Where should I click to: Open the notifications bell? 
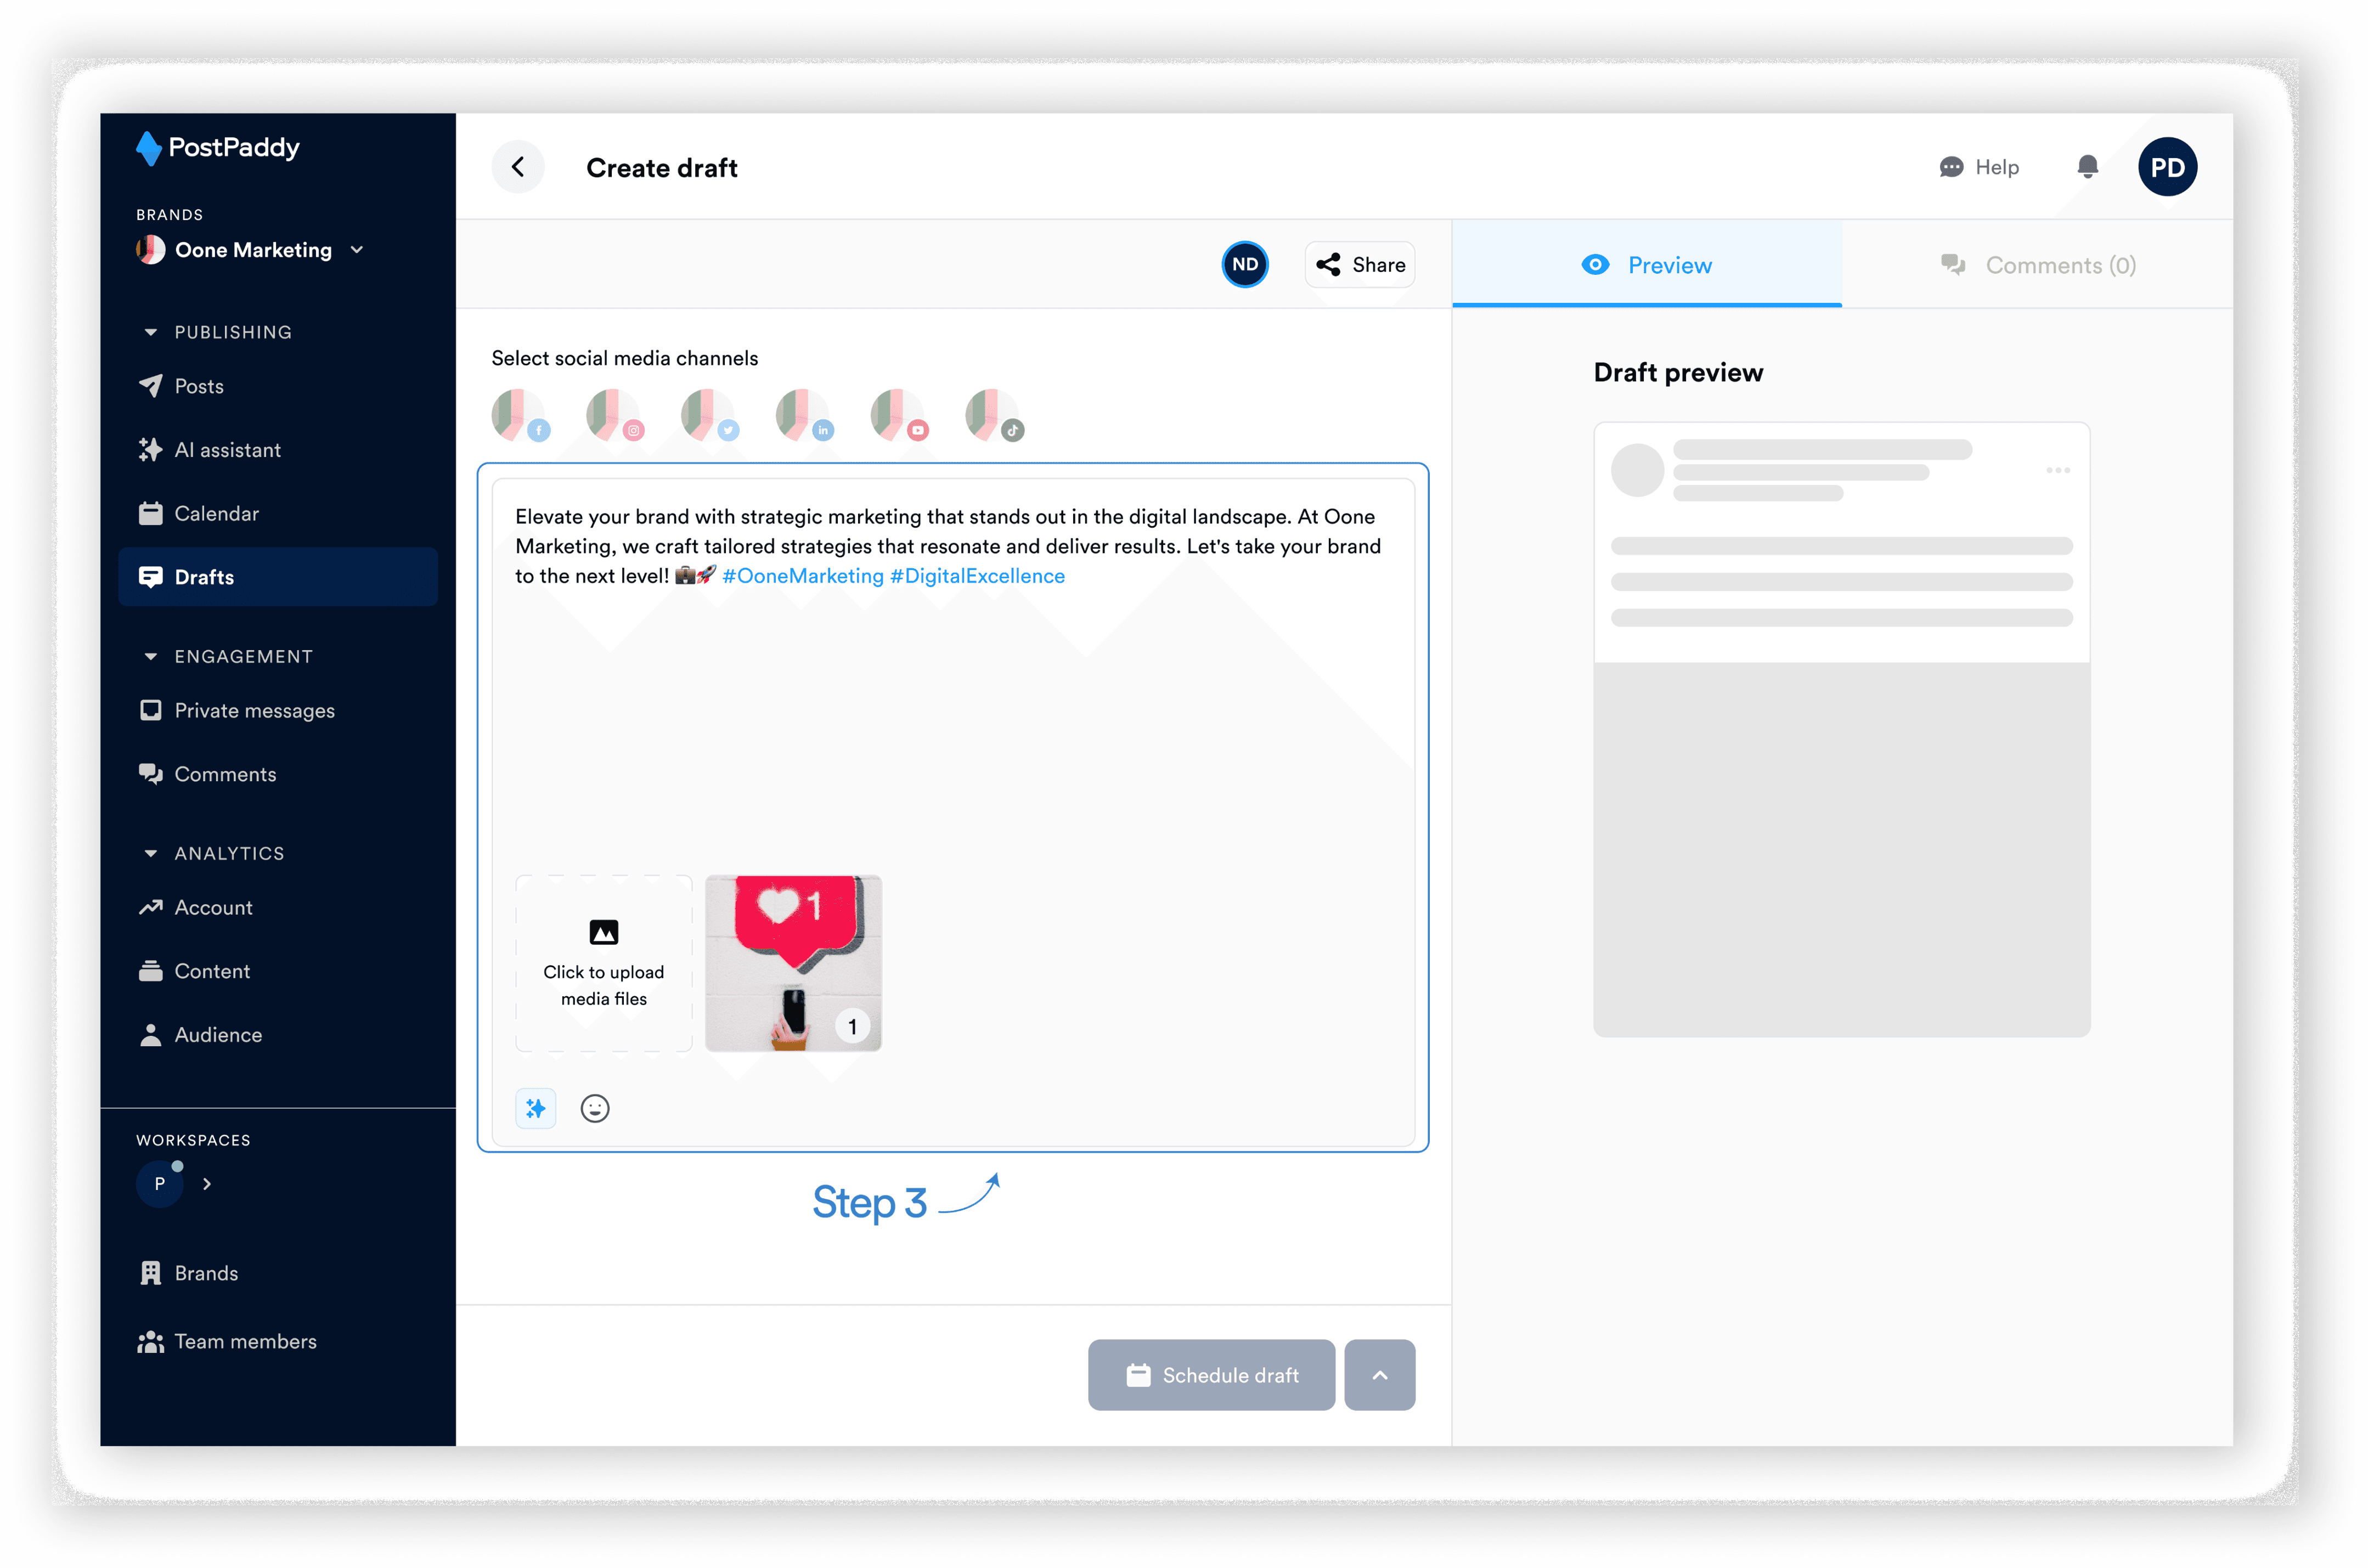2087,167
